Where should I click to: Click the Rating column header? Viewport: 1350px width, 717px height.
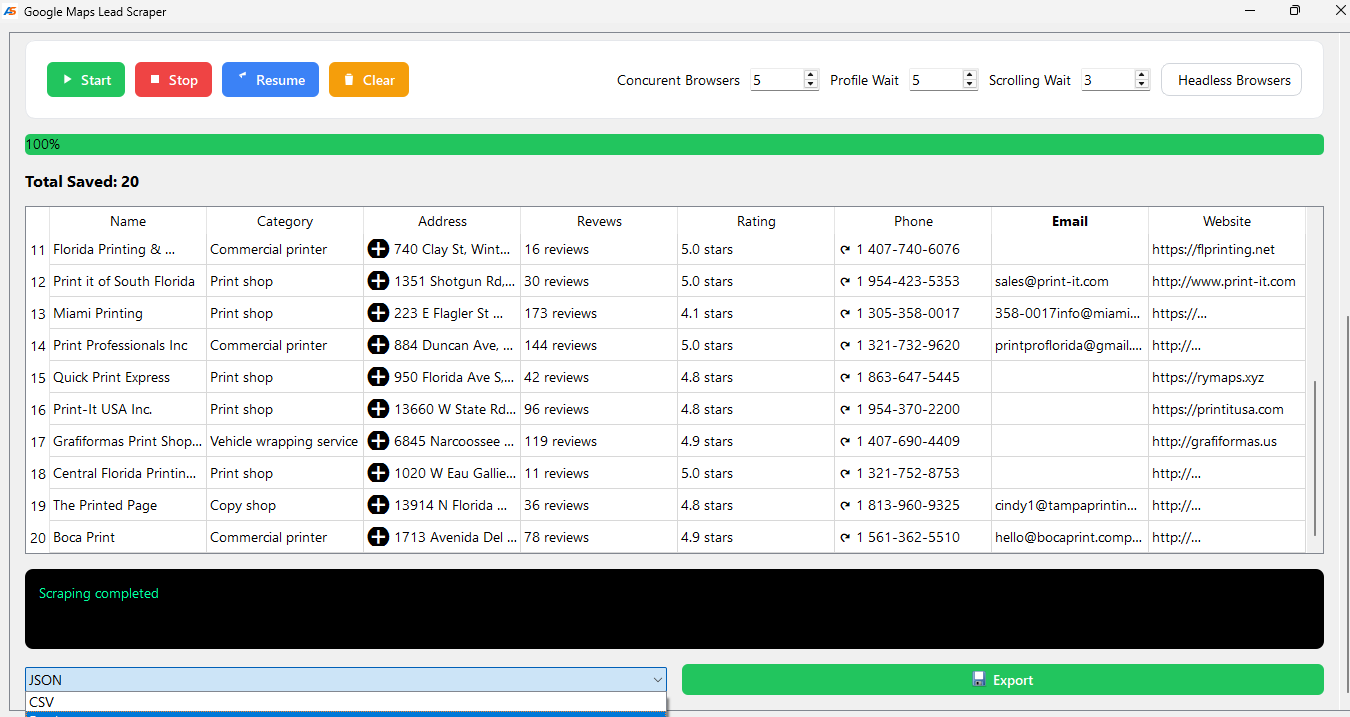pos(755,221)
